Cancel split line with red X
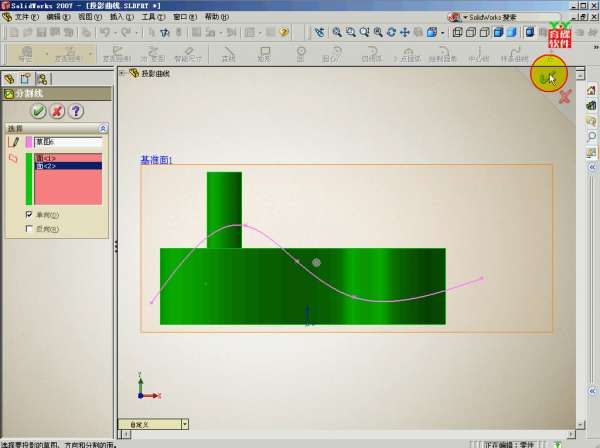This screenshot has height=448, width=600. click(x=57, y=111)
